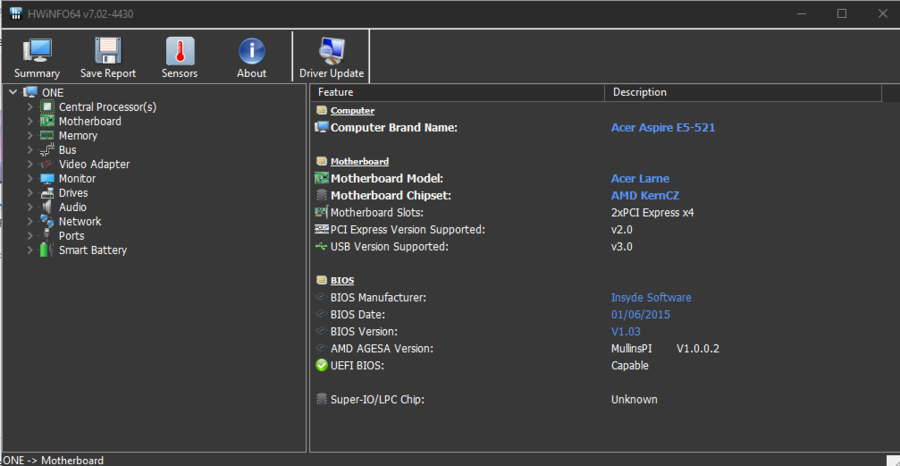Expand the Motherboard node arrow
The width and height of the screenshot is (900, 466).
[30, 121]
